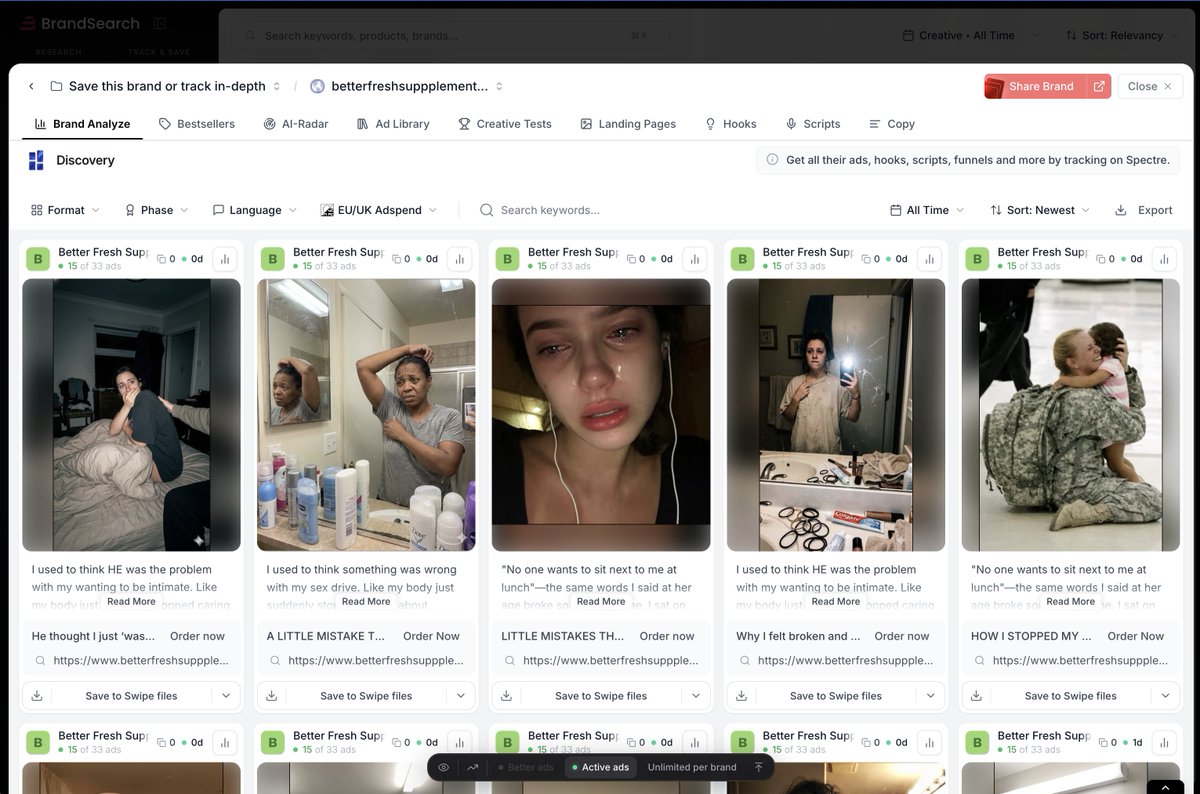This screenshot has width=1200, height=794.
Task: Click the Export button
Action: (x=1144, y=210)
